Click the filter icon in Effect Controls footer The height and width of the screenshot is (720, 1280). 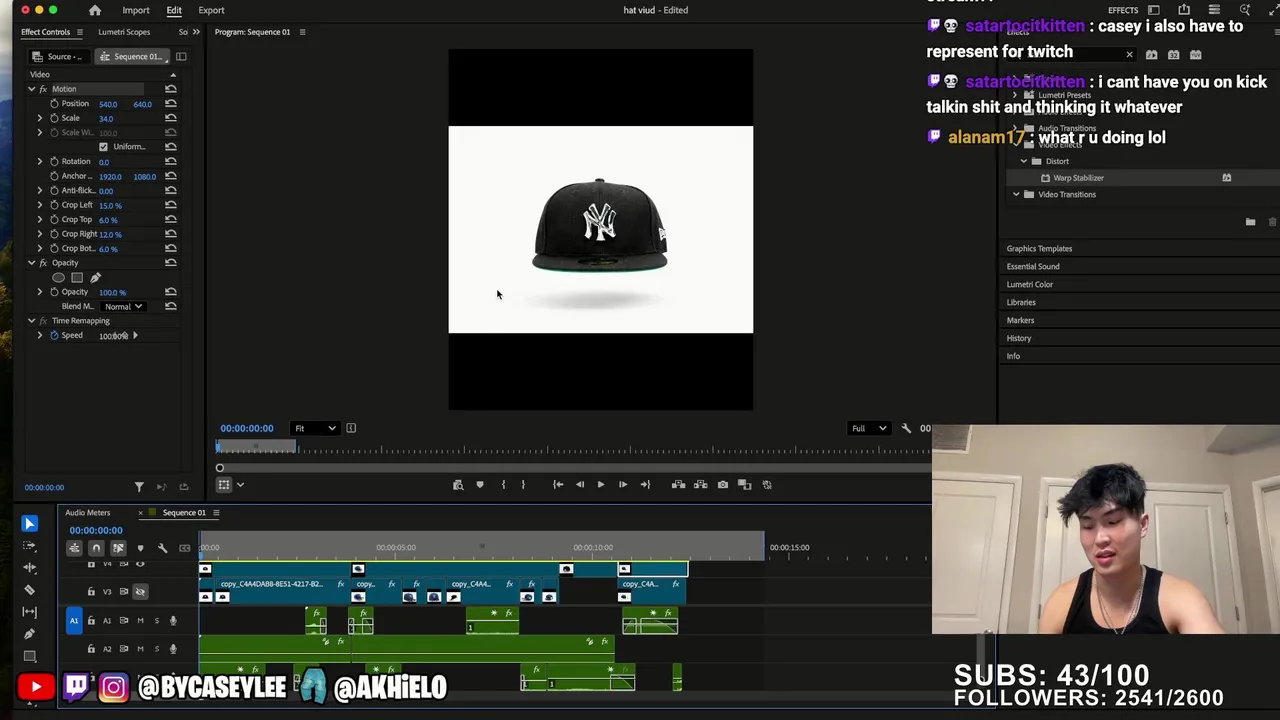pyautogui.click(x=139, y=487)
